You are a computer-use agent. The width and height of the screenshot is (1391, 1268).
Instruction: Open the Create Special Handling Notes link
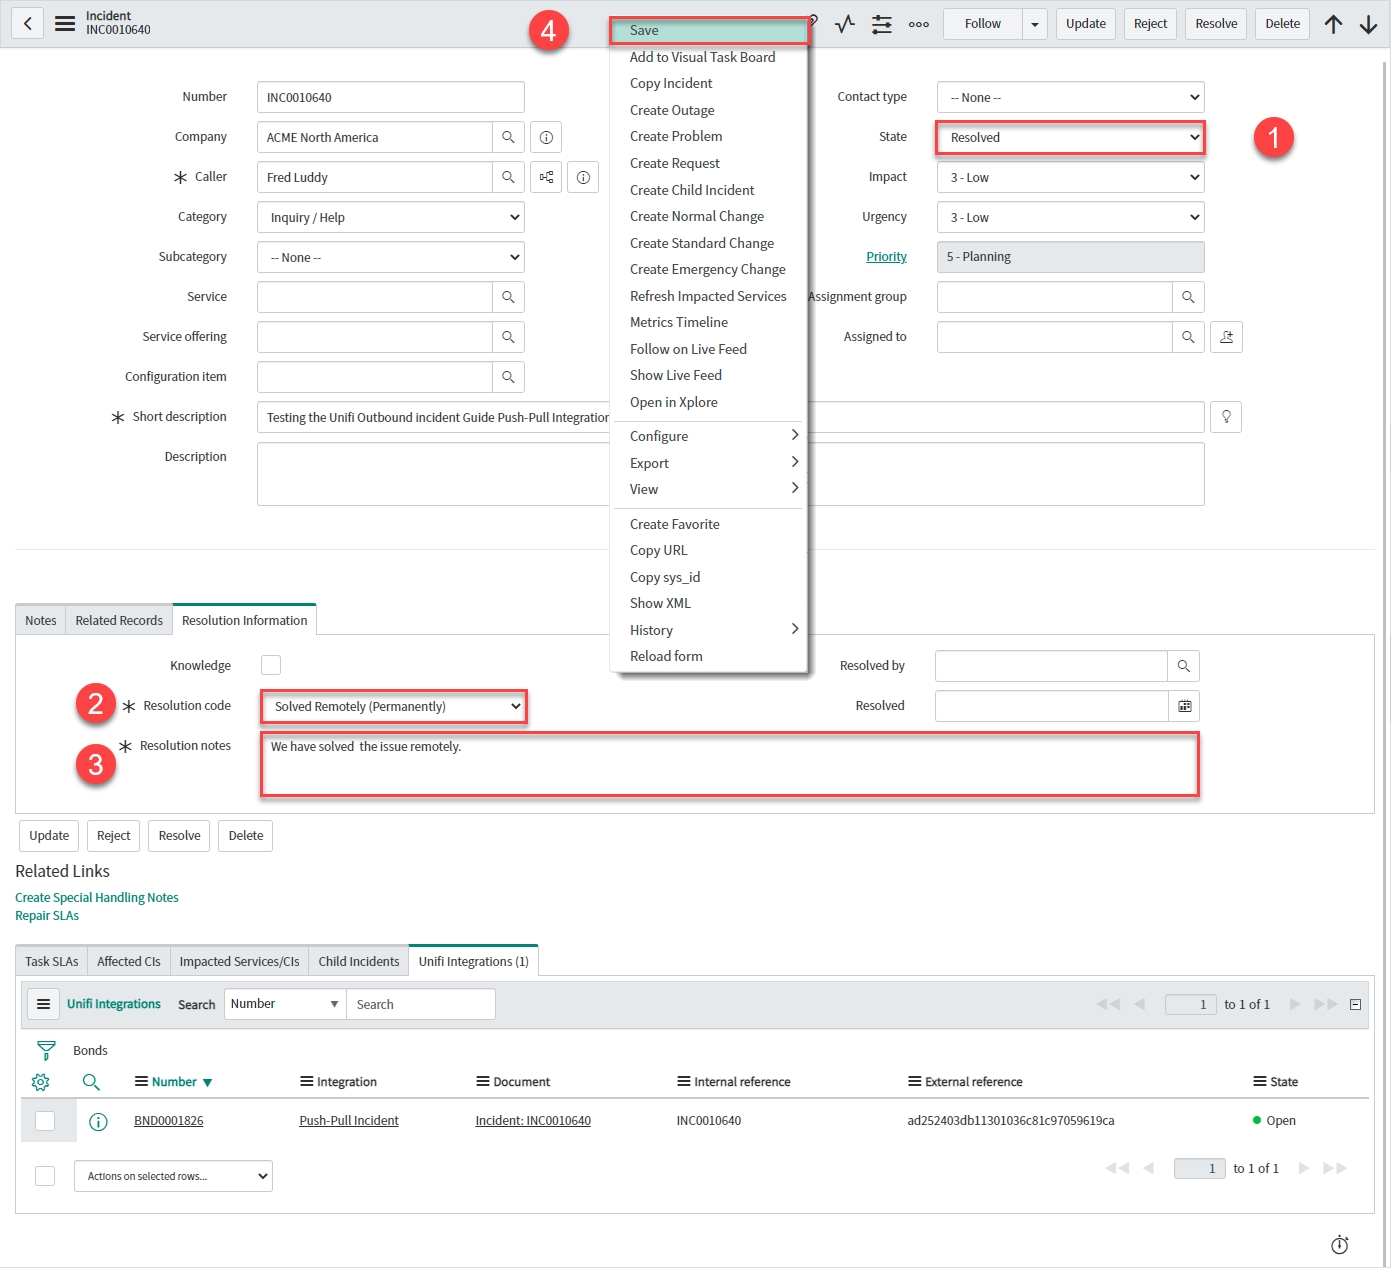tap(97, 898)
